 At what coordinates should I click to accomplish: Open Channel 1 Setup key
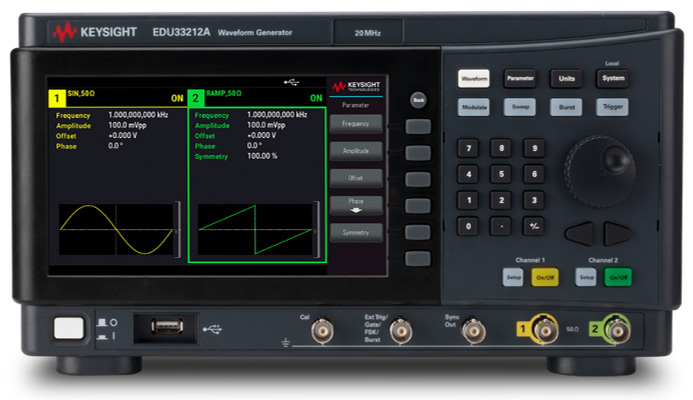click(513, 278)
